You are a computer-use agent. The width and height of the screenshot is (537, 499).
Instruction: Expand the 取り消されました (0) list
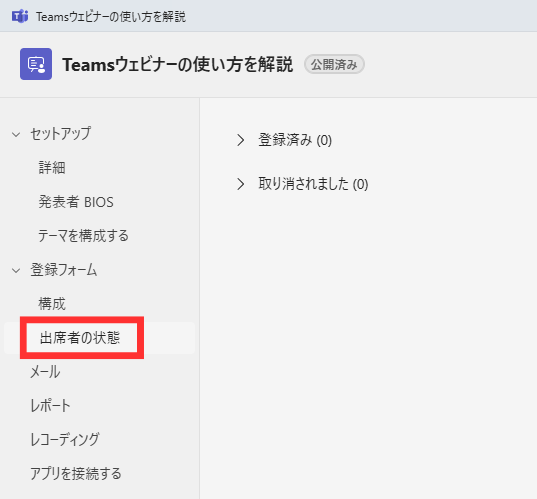point(241,184)
